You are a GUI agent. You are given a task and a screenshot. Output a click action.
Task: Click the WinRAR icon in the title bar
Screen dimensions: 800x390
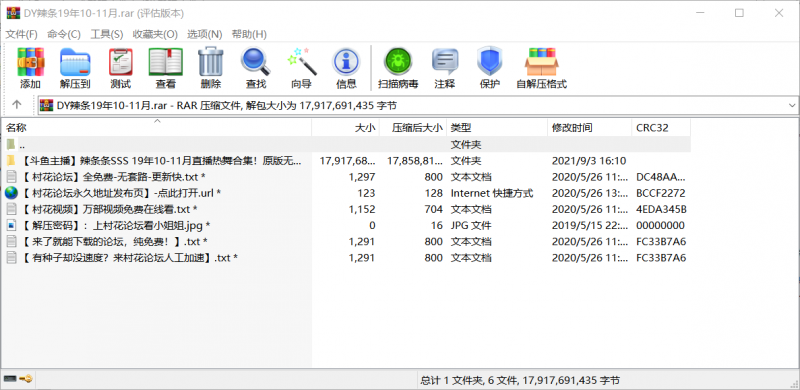[x=13, y=13]
